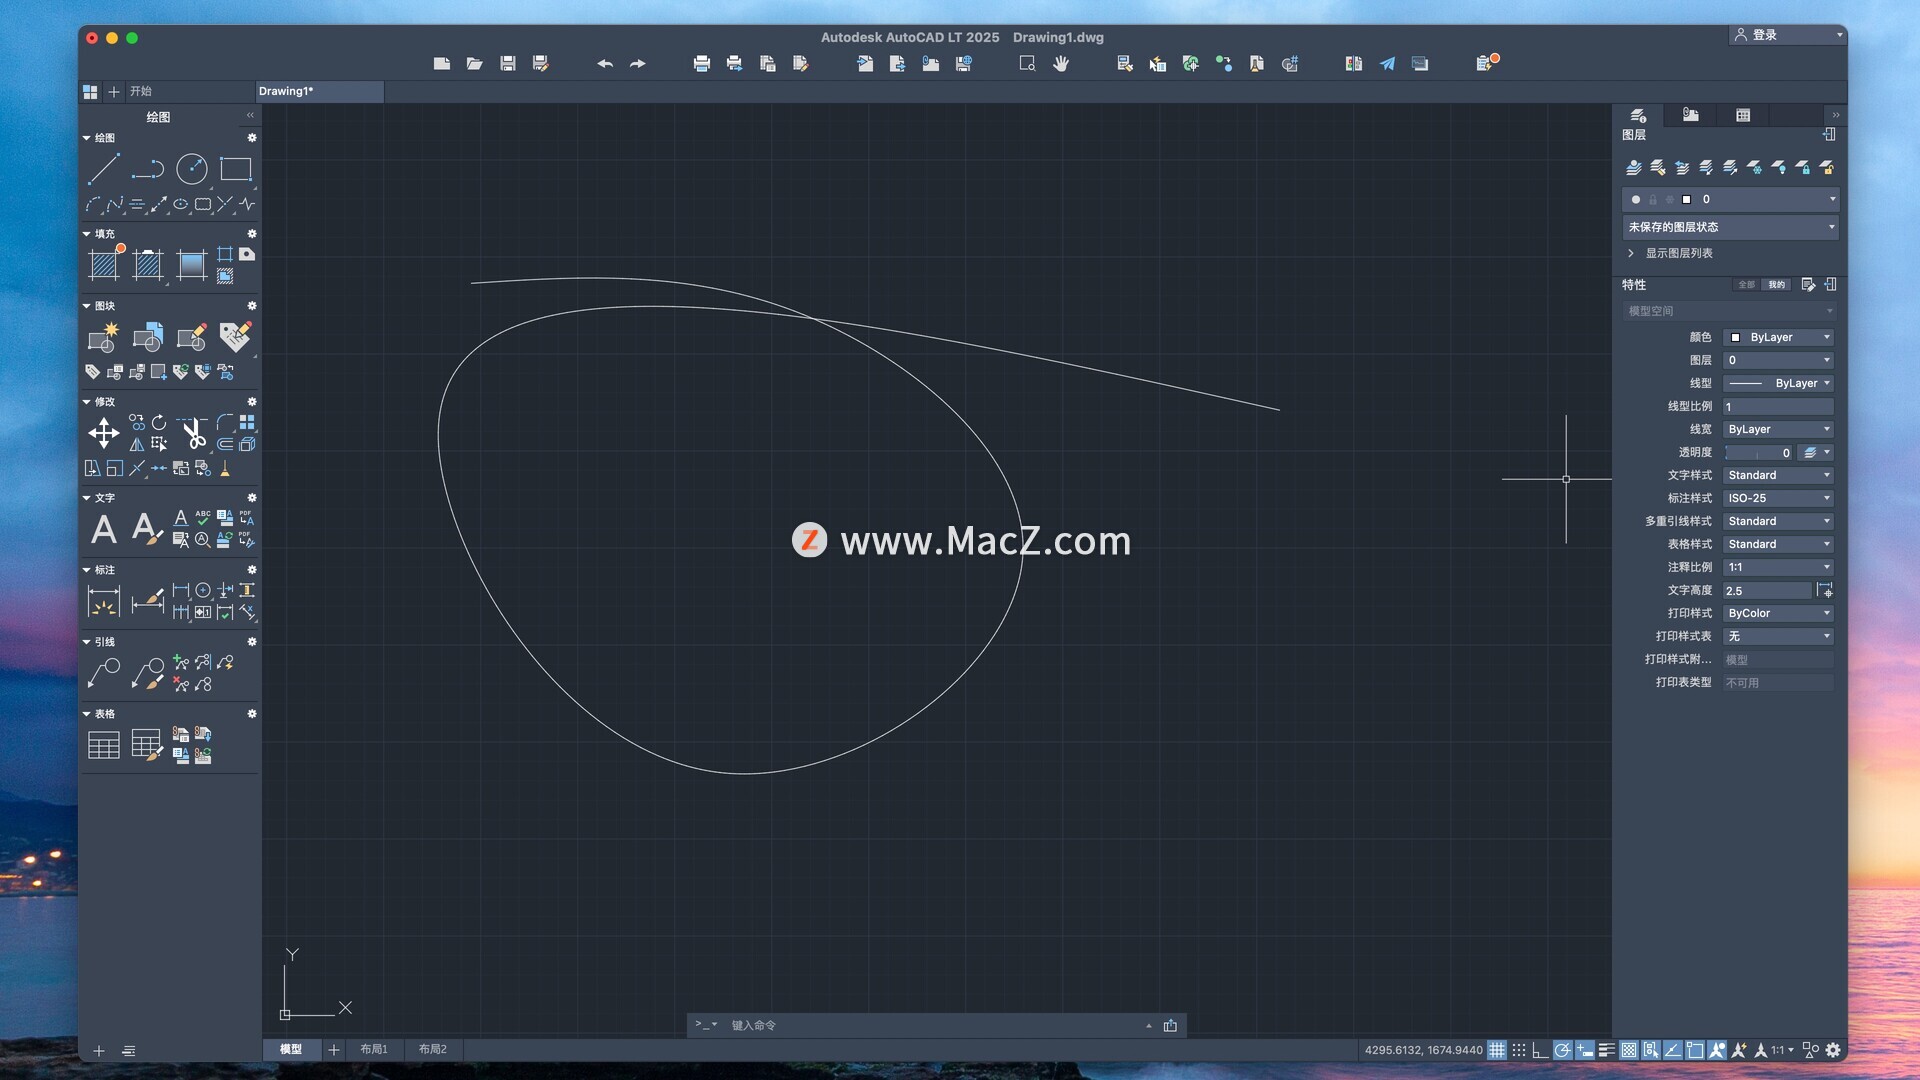Click the paper-plane share icon
Screen dimensions: 1920x1080
click(x=1387, y=63)
